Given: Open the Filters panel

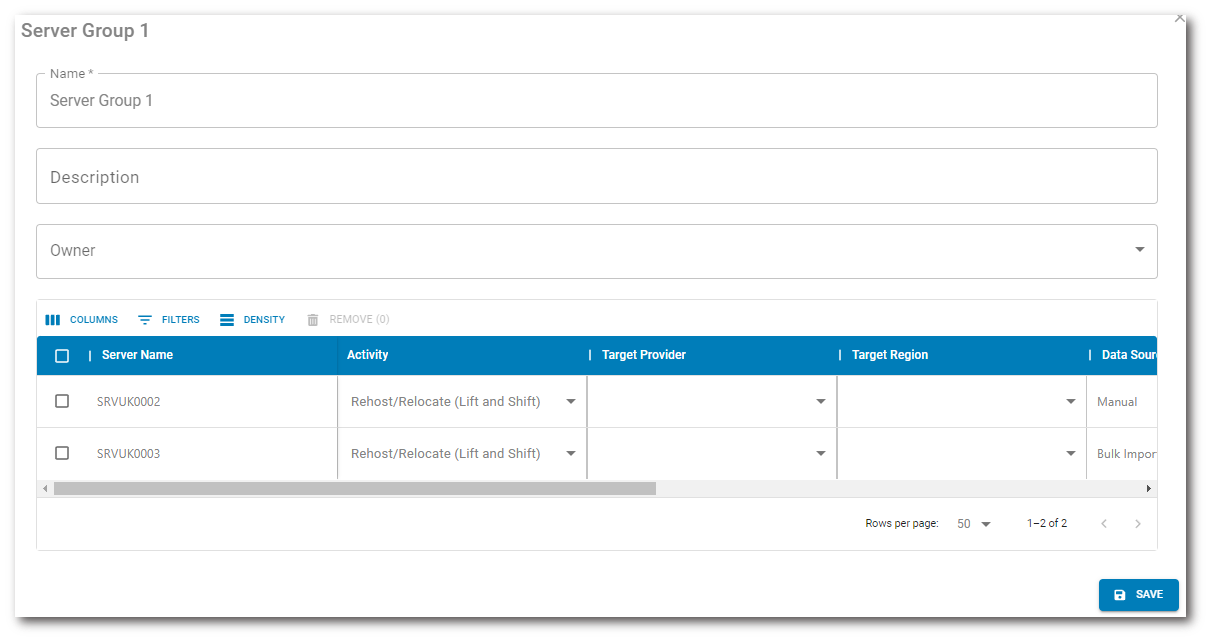Looking at the screenshot, I should (169, 320).
